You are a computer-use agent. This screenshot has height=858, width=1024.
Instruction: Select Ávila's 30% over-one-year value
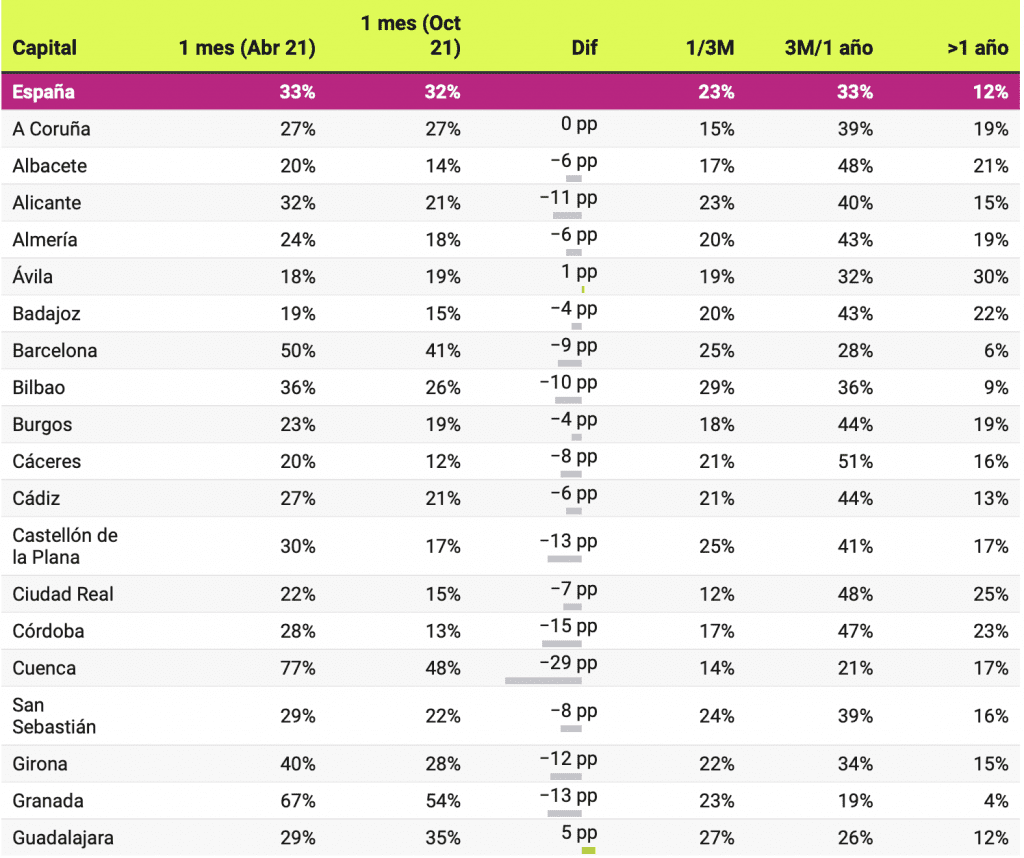(990, 277)
